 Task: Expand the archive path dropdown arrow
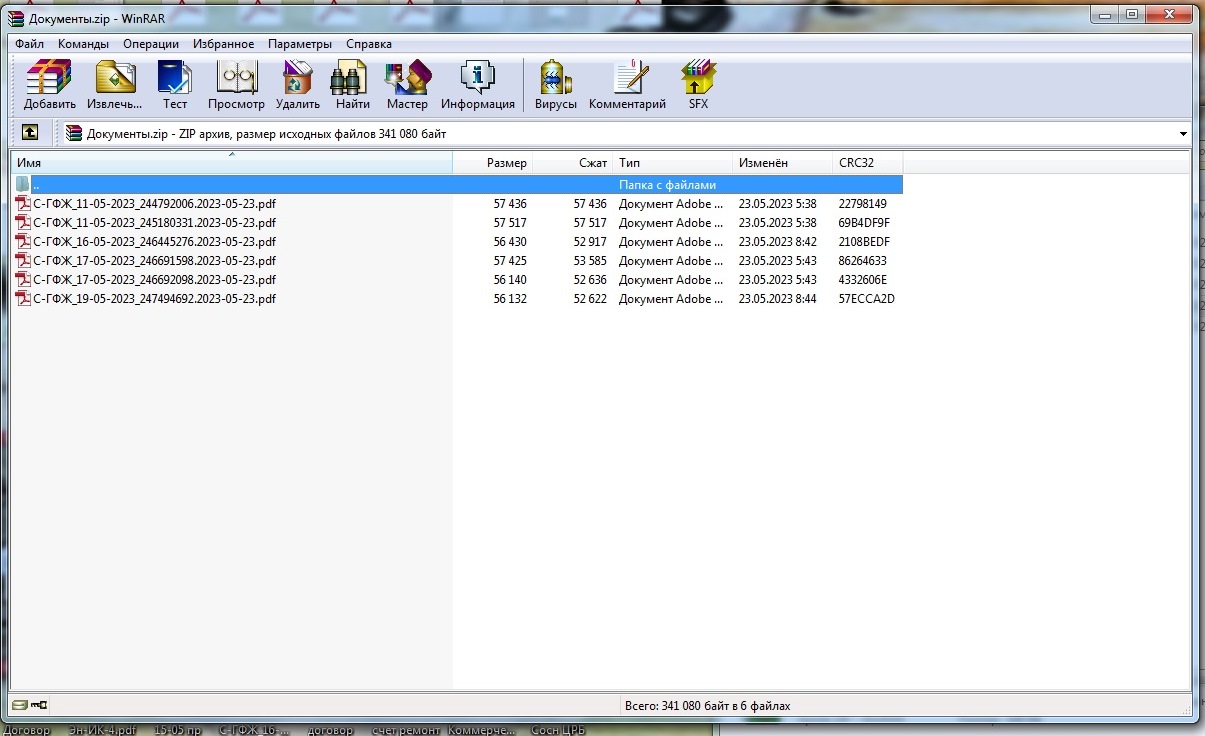[1183, 134]
